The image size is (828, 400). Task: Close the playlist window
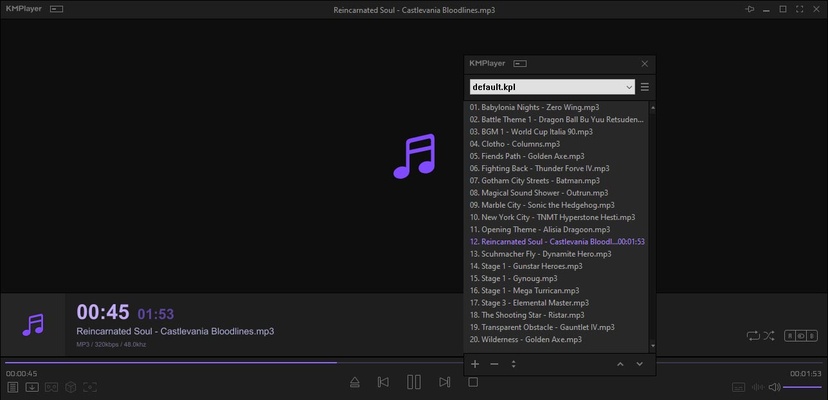644,63
